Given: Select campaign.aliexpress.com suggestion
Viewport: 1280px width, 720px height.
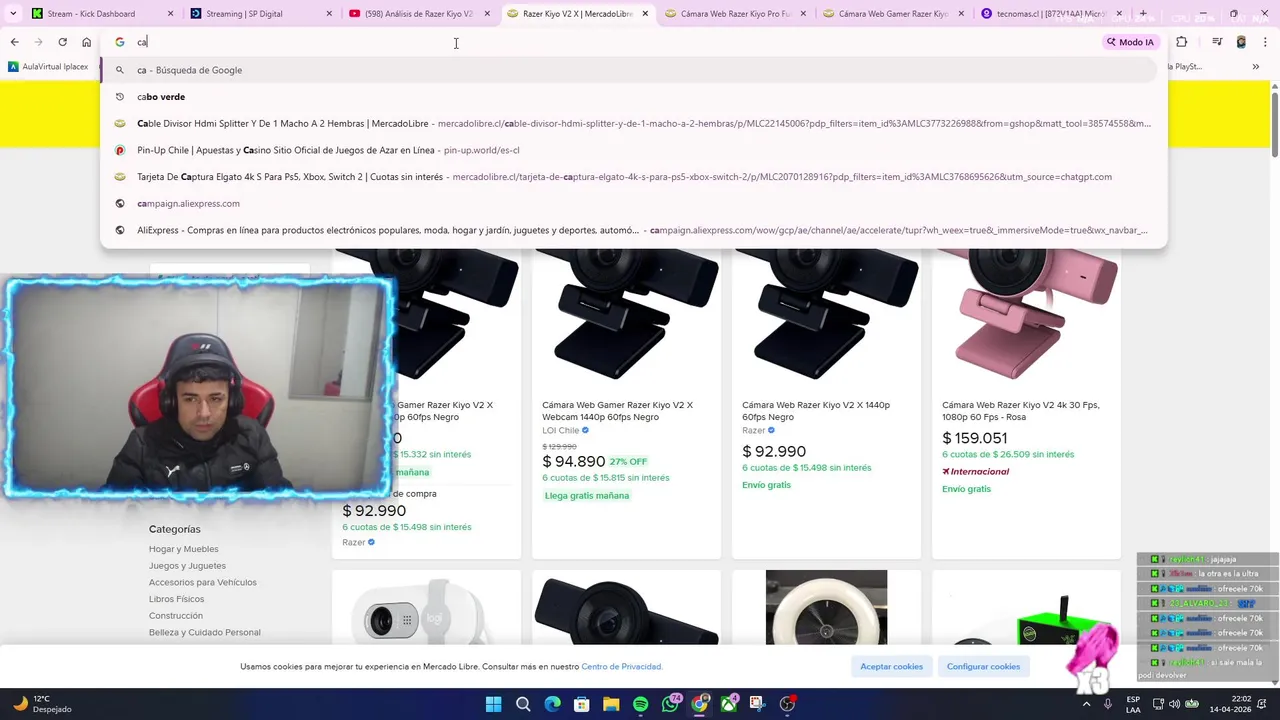Looking at the screenshot, I should tap(630, 203).
